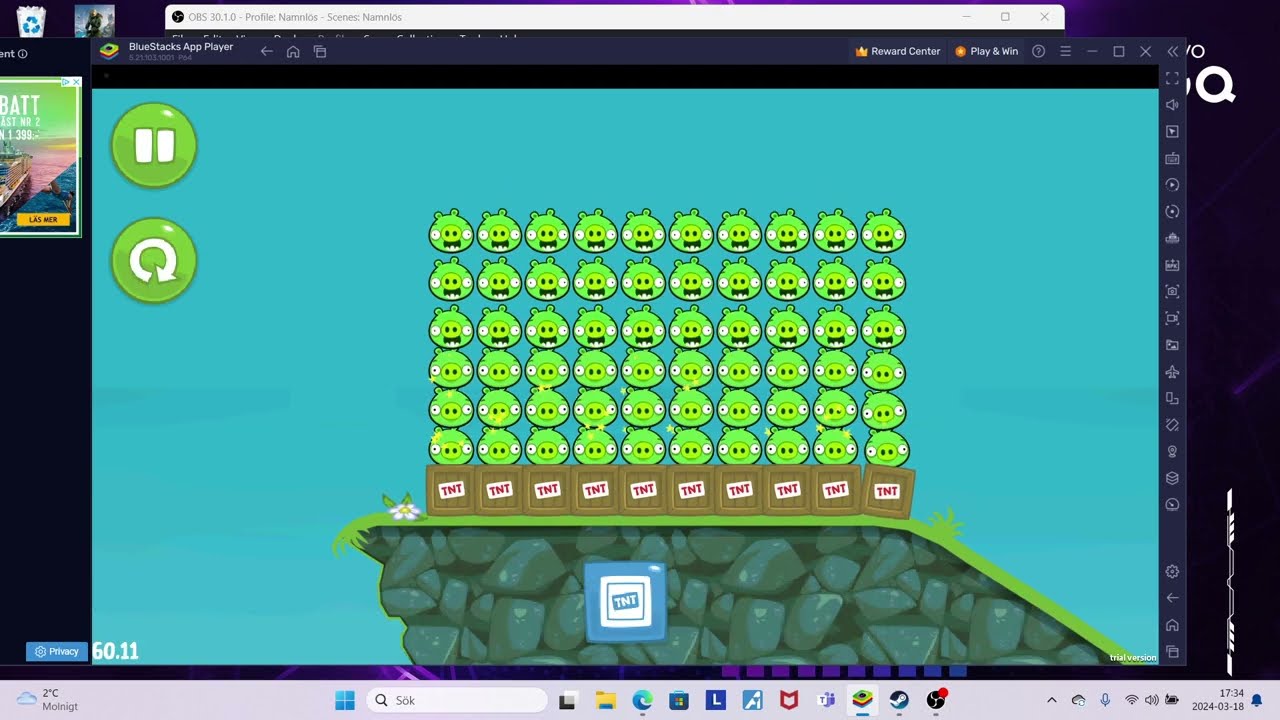The image size is (1280, 720).
Task: Click the sidebar home button
Action: [x=1172, y=625]
